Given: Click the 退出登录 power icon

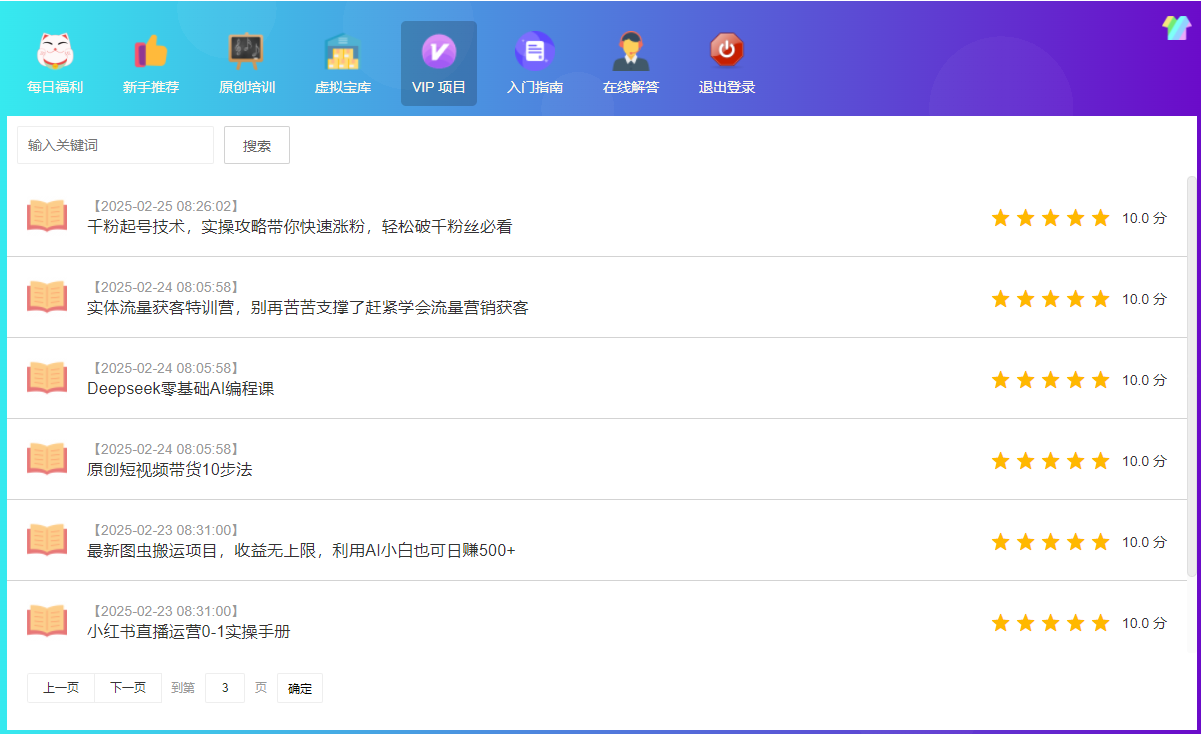Looking at the screenshot, I should [727, 50].
